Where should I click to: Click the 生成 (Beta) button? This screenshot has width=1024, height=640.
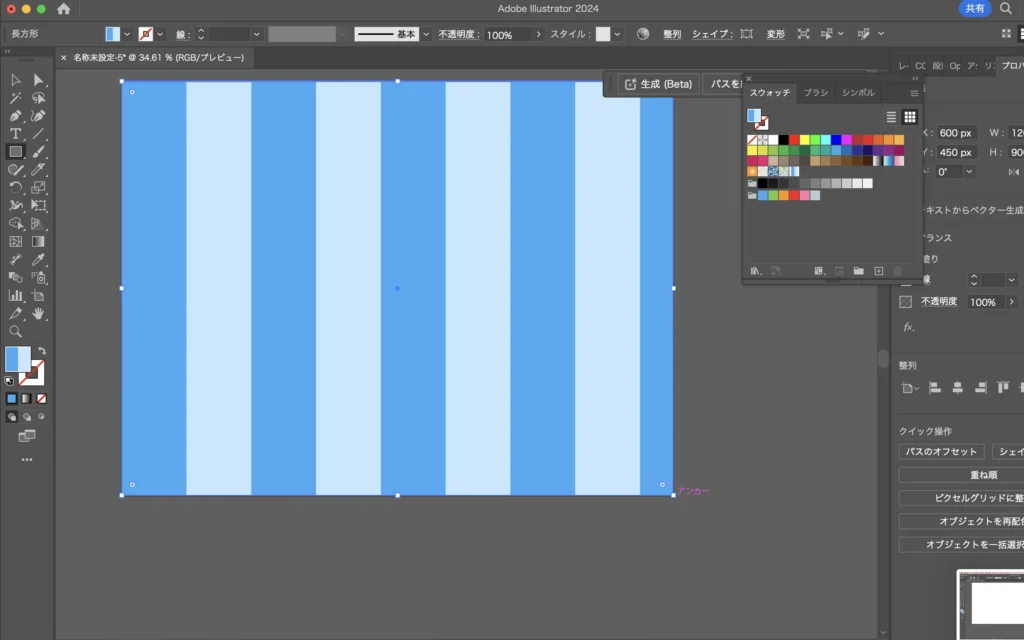pyautogui.click(x=658, y=84)
